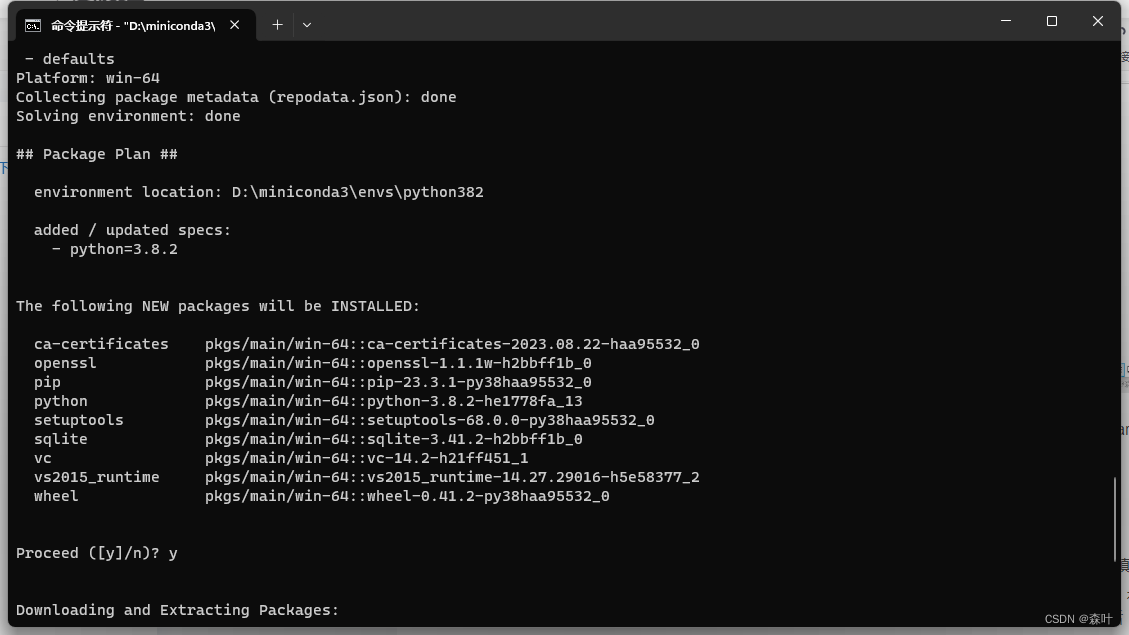Open the tab profile dropdown chevron
Screen dimensions: 1129x635
307,25
